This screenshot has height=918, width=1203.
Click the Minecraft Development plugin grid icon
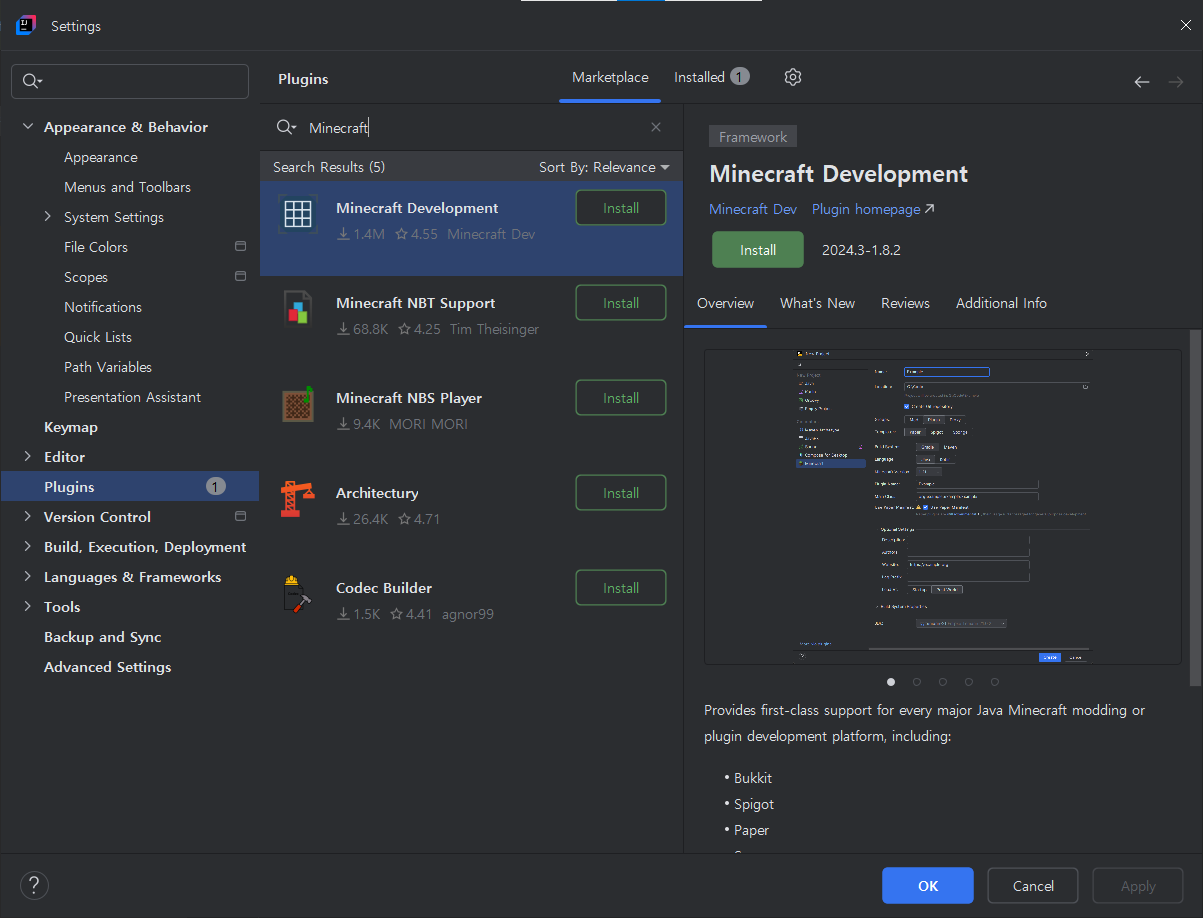point(298,214)
